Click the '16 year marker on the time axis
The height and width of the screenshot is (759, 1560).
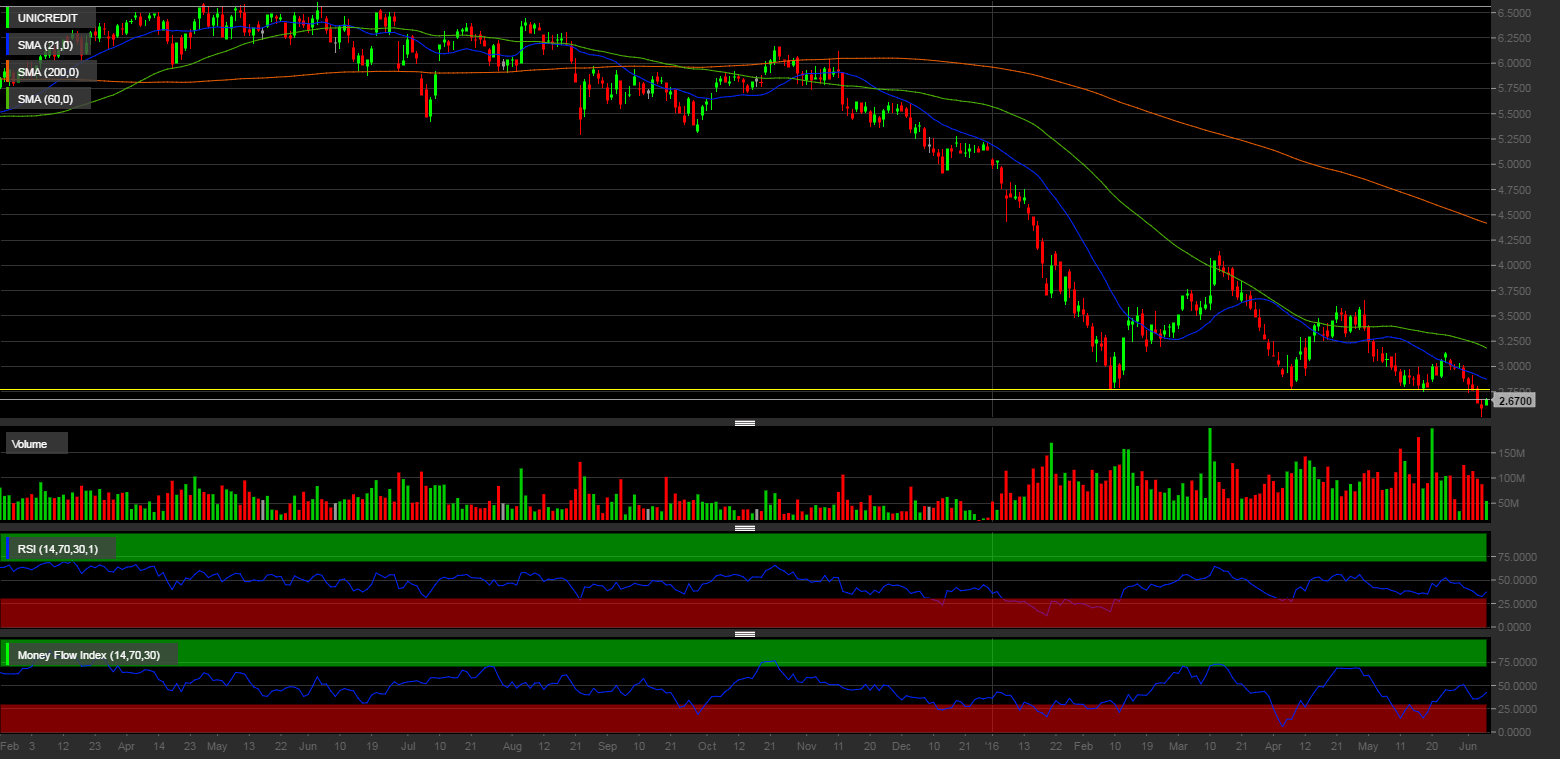click(x=992, y=746)
